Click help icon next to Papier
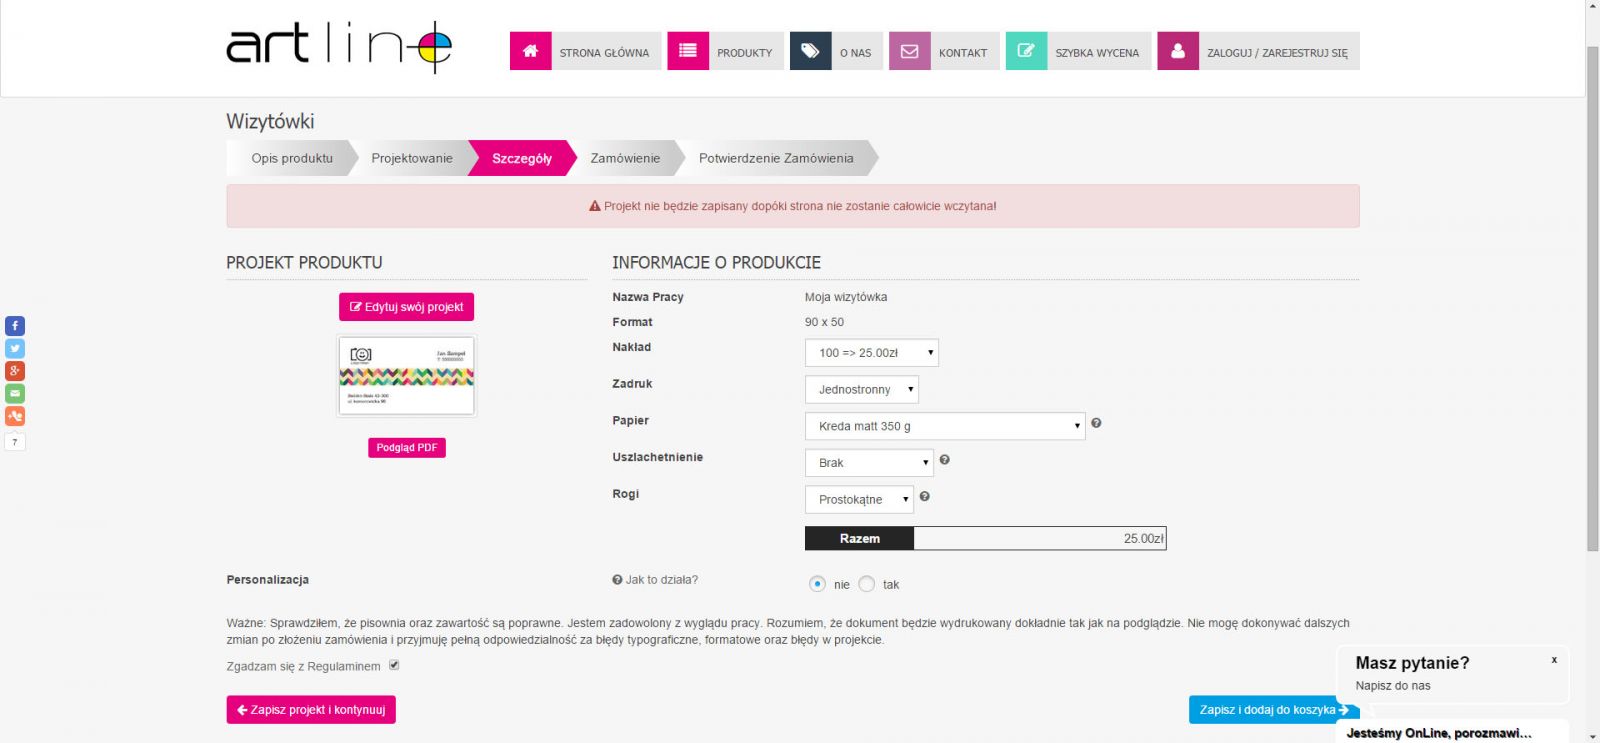Image resolution: width=1600 pixels, height=743 pixels. click(x=1096, y=424)
